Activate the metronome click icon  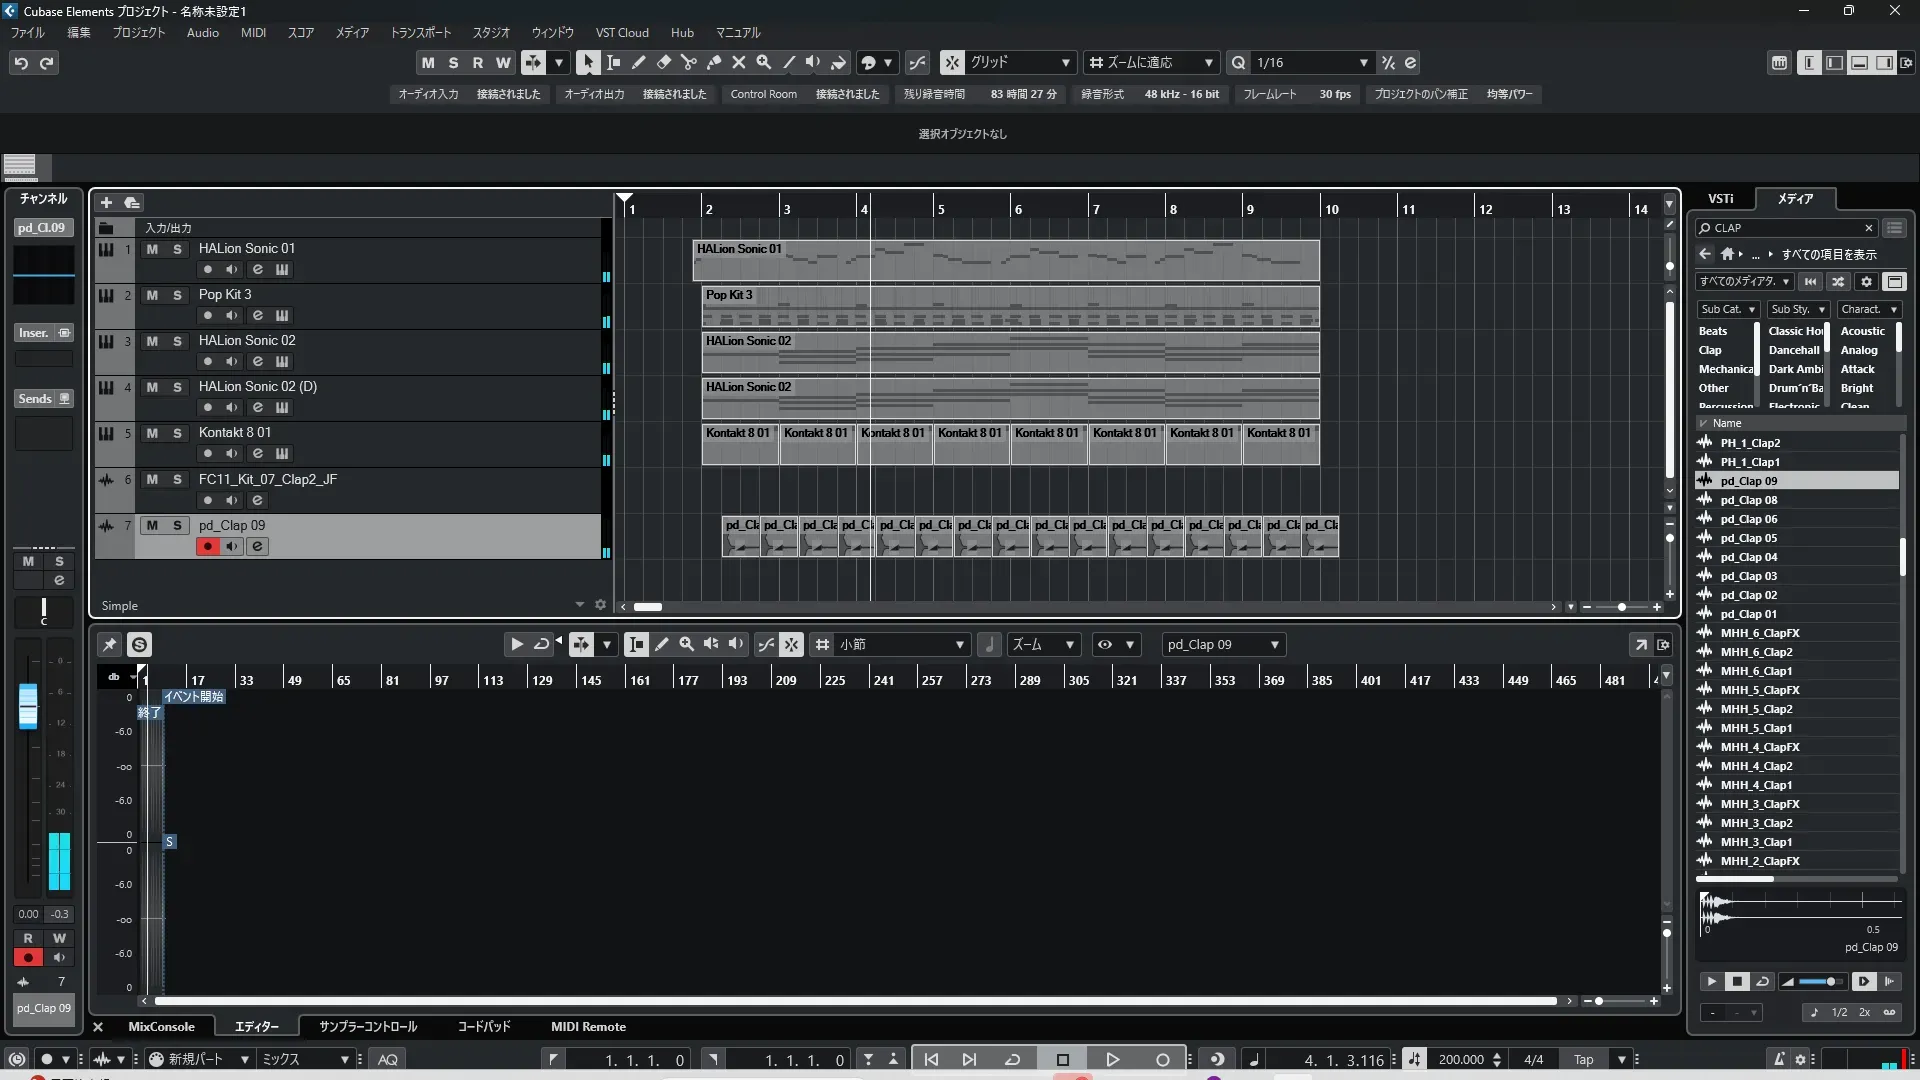coord(1778,1059)
